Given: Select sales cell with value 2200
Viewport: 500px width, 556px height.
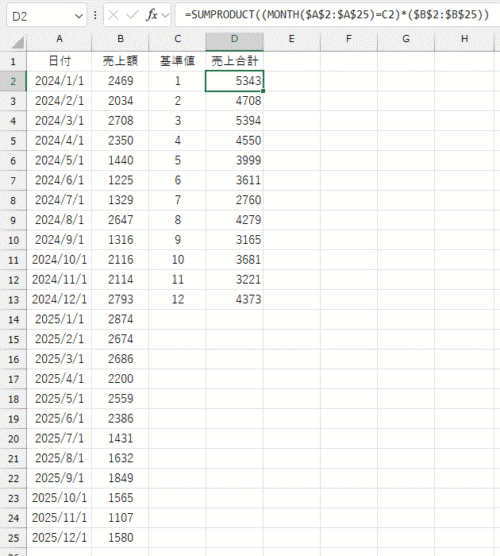Looking at the screenshot, I should pos(121,379).
